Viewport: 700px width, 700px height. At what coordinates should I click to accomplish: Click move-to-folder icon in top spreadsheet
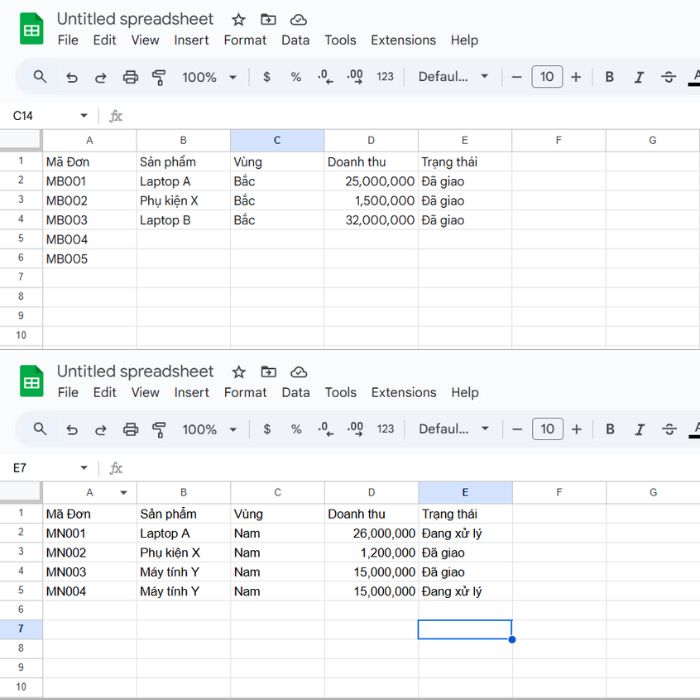[268, 20]
